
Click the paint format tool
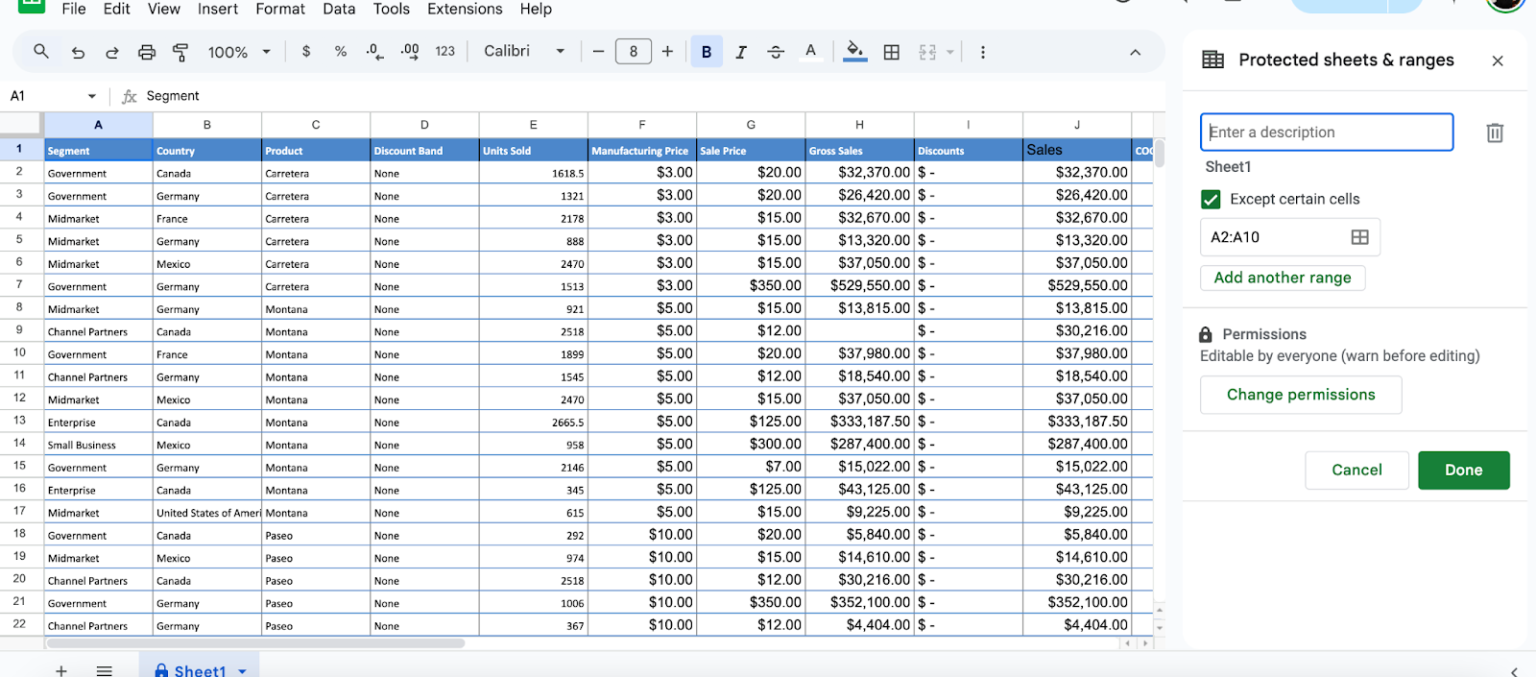pos(180,51)
